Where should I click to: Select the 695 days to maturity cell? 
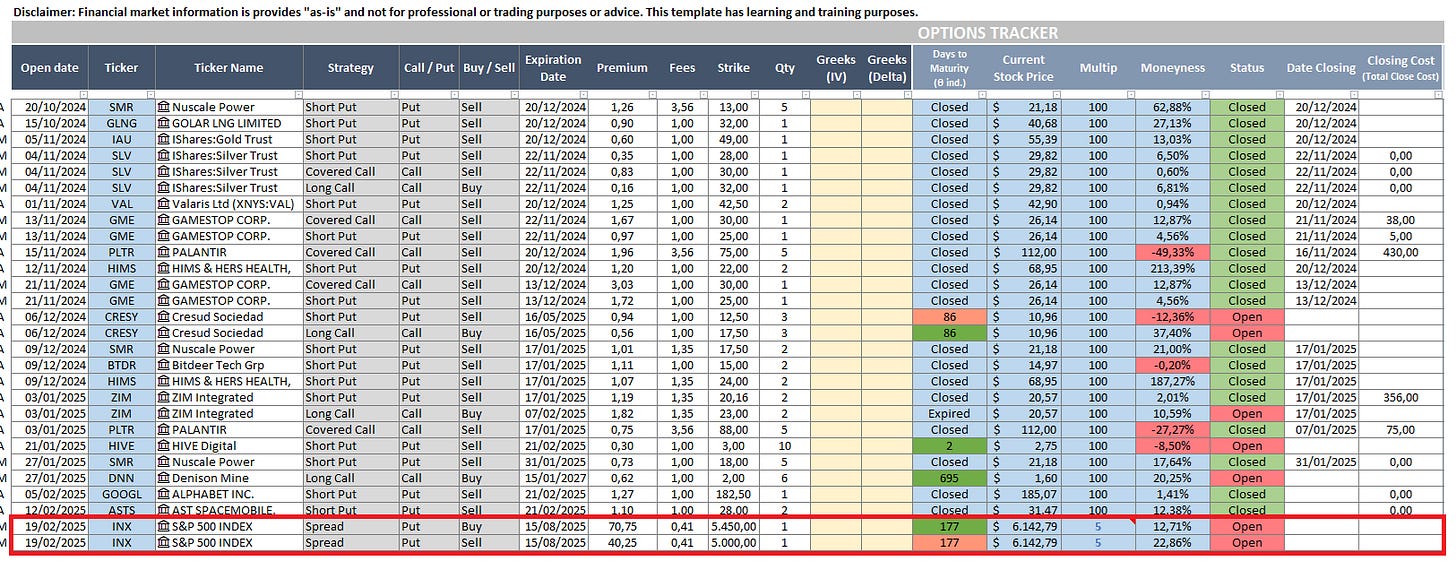click(949, 478)
